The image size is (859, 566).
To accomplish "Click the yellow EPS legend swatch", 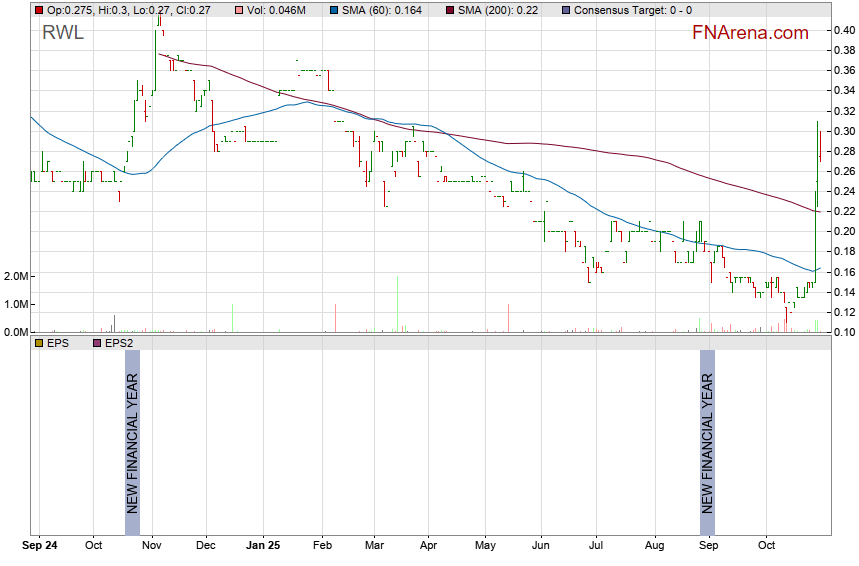I will point(39,343).
